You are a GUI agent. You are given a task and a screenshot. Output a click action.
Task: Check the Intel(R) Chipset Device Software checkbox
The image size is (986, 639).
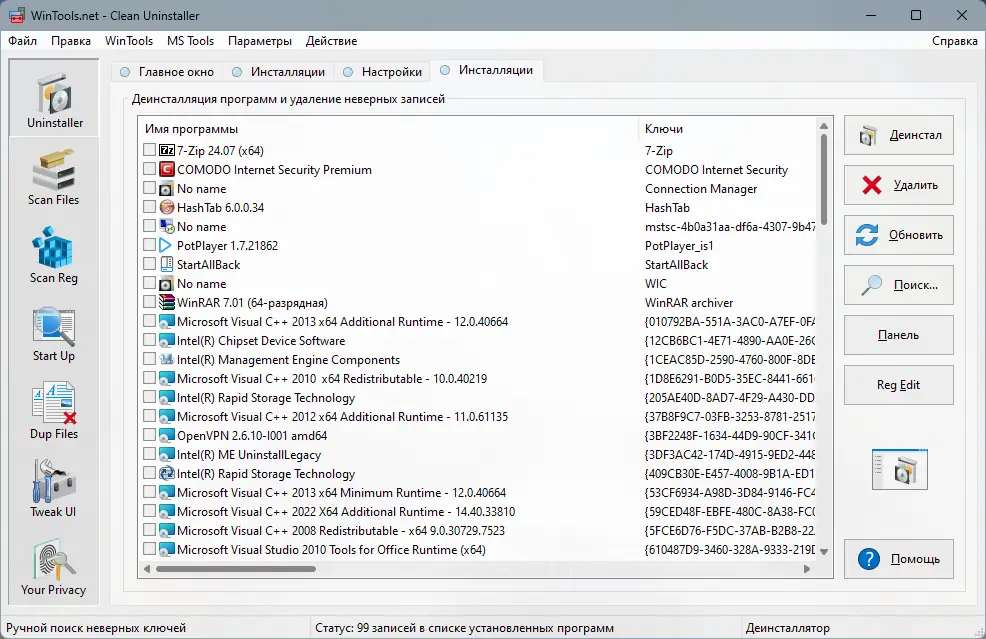click(x=149, y=340)
